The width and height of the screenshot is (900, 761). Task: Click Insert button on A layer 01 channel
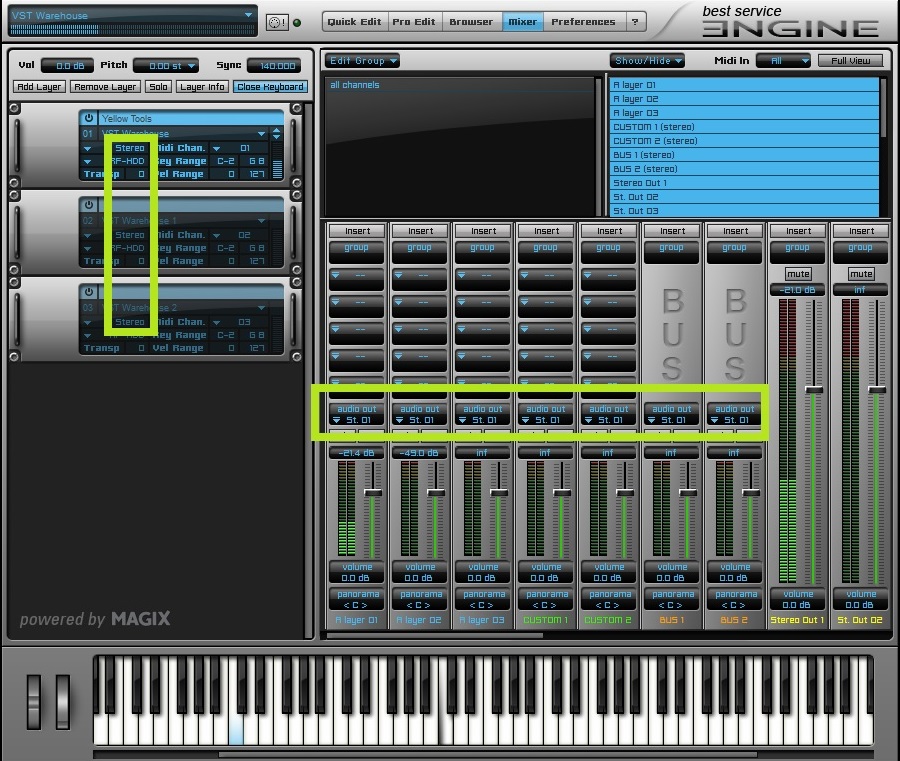click(x=357, y=231)
